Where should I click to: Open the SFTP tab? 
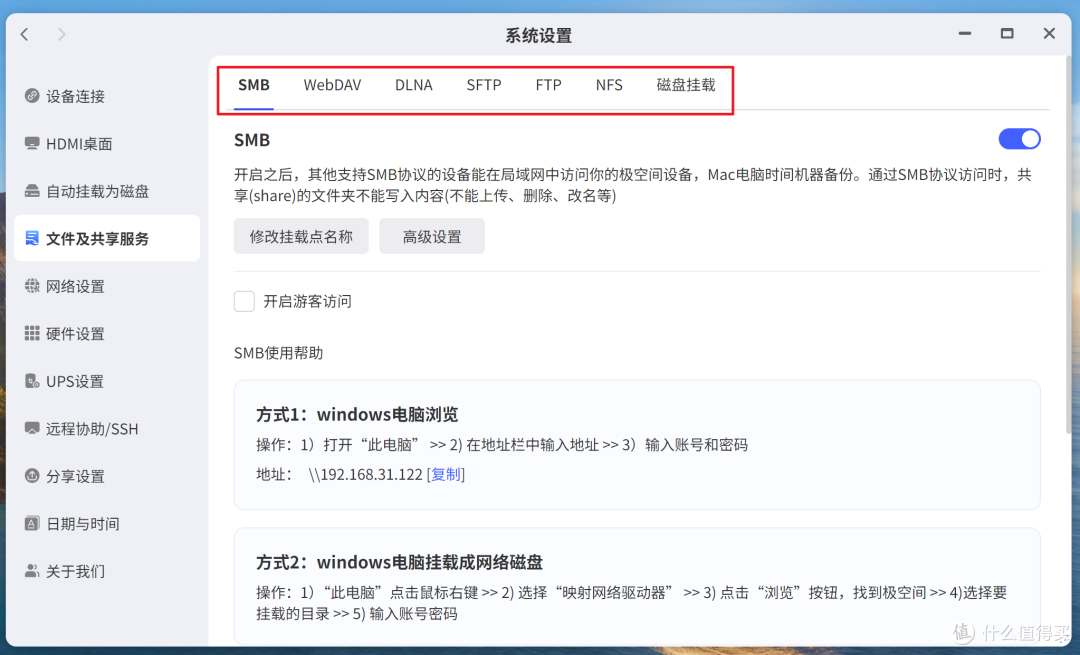point(484,85)
